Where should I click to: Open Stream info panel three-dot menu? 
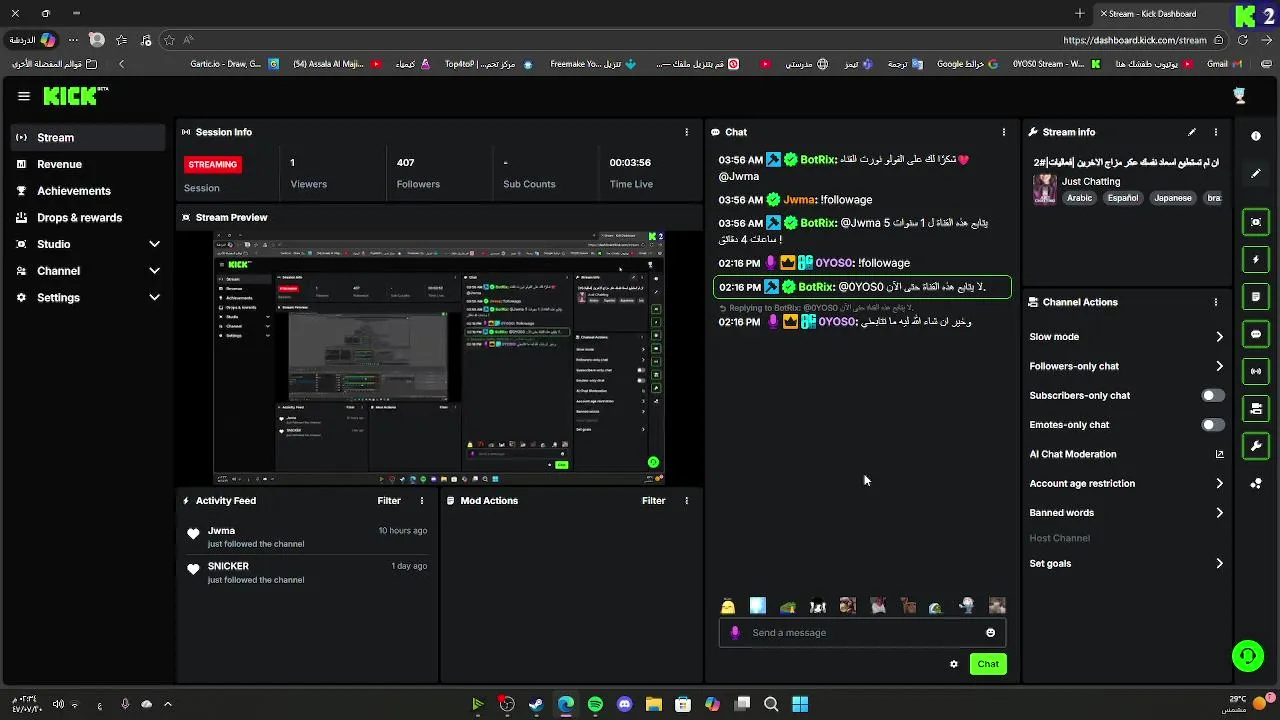1216,132
